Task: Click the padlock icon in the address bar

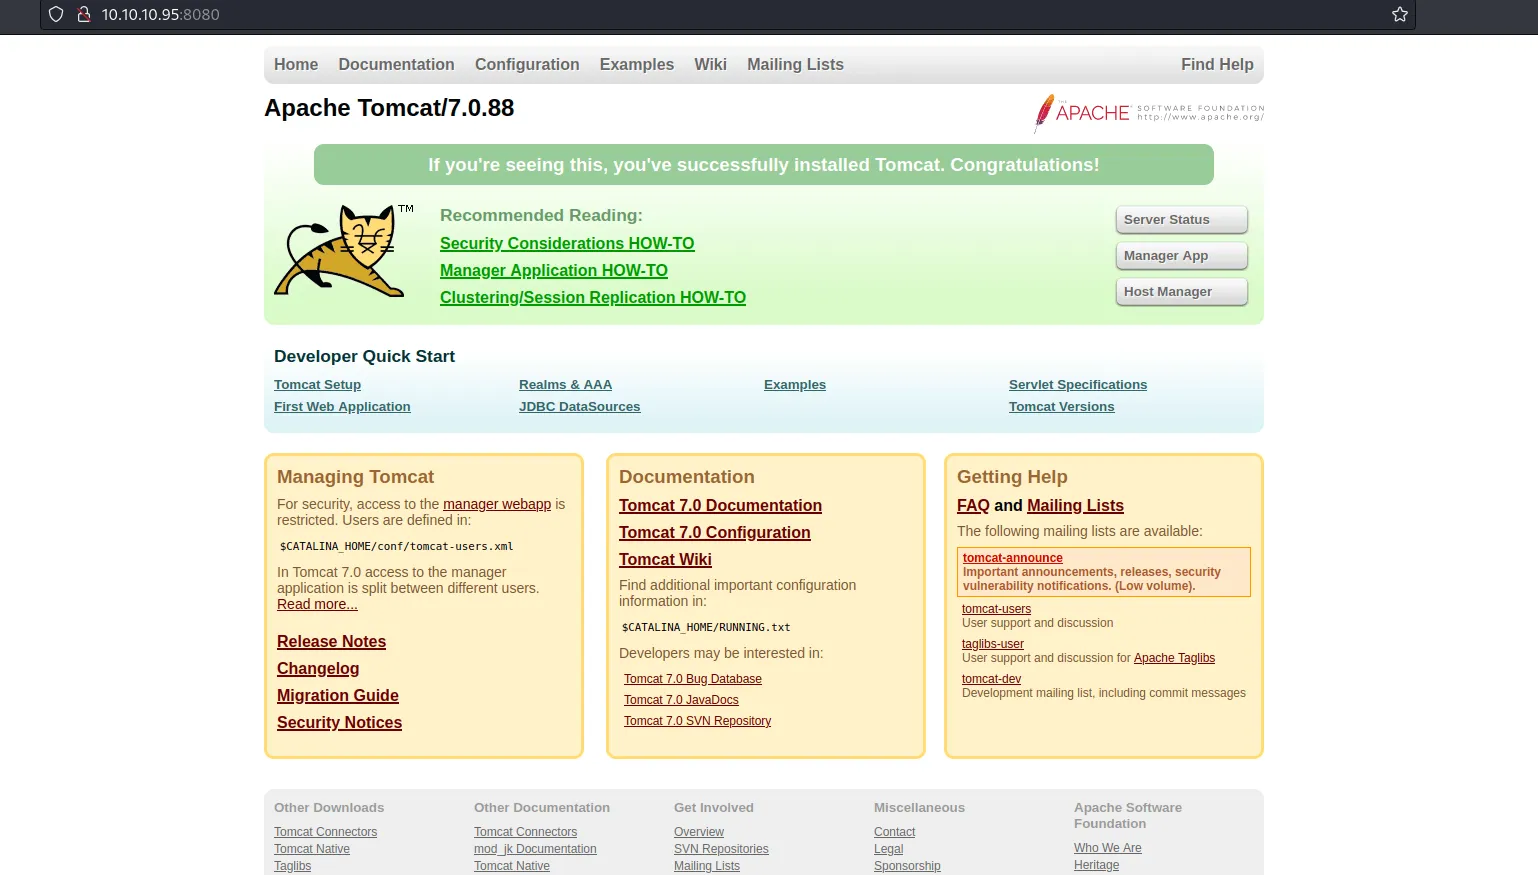Action: 84,15
